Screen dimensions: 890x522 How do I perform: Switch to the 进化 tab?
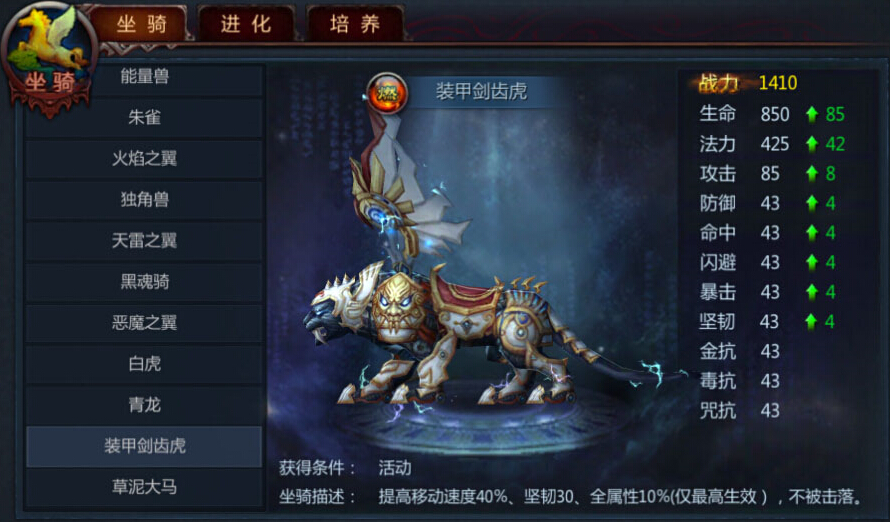[x=246, y=24]
